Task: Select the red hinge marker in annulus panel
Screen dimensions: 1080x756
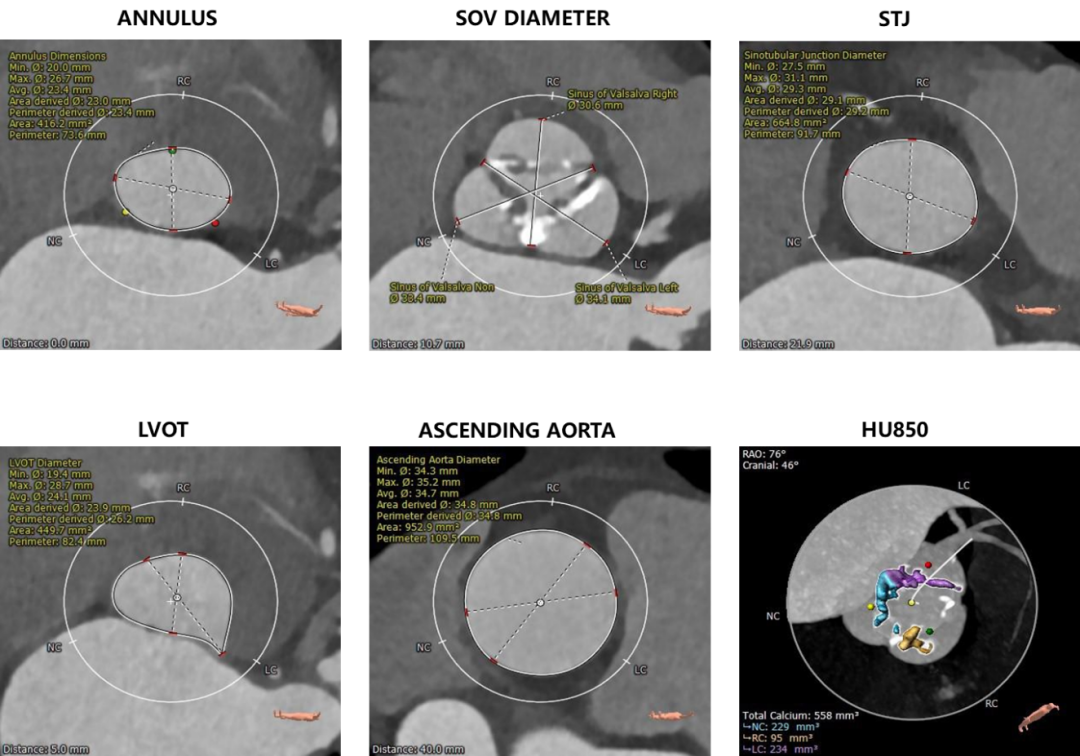Action: tap(215, 224)
